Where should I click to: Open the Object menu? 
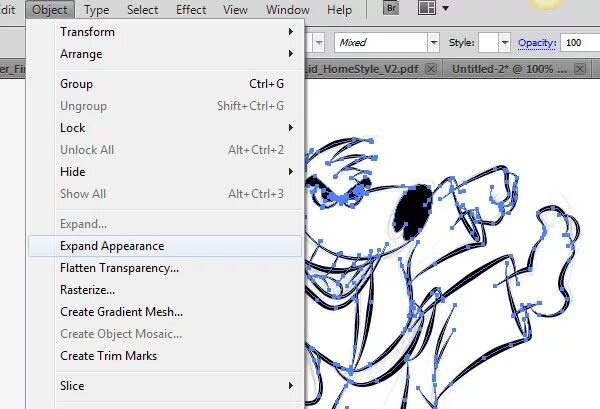(50, 10)
